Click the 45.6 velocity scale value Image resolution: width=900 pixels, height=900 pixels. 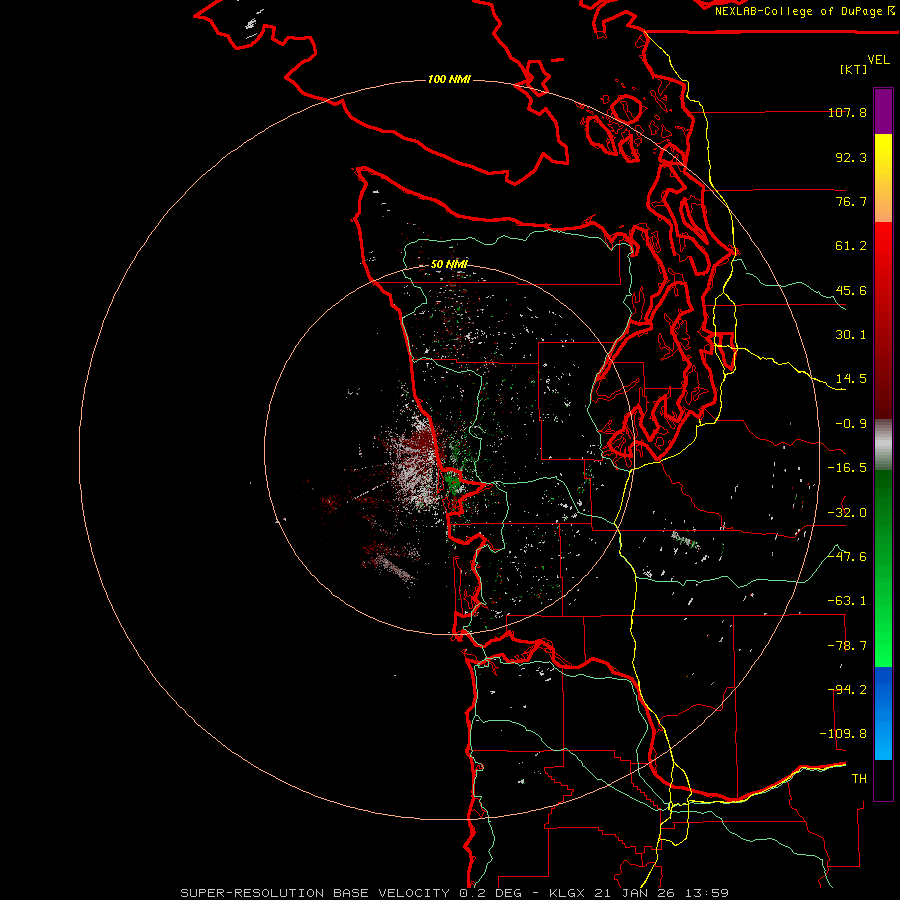tap(851, 290)
